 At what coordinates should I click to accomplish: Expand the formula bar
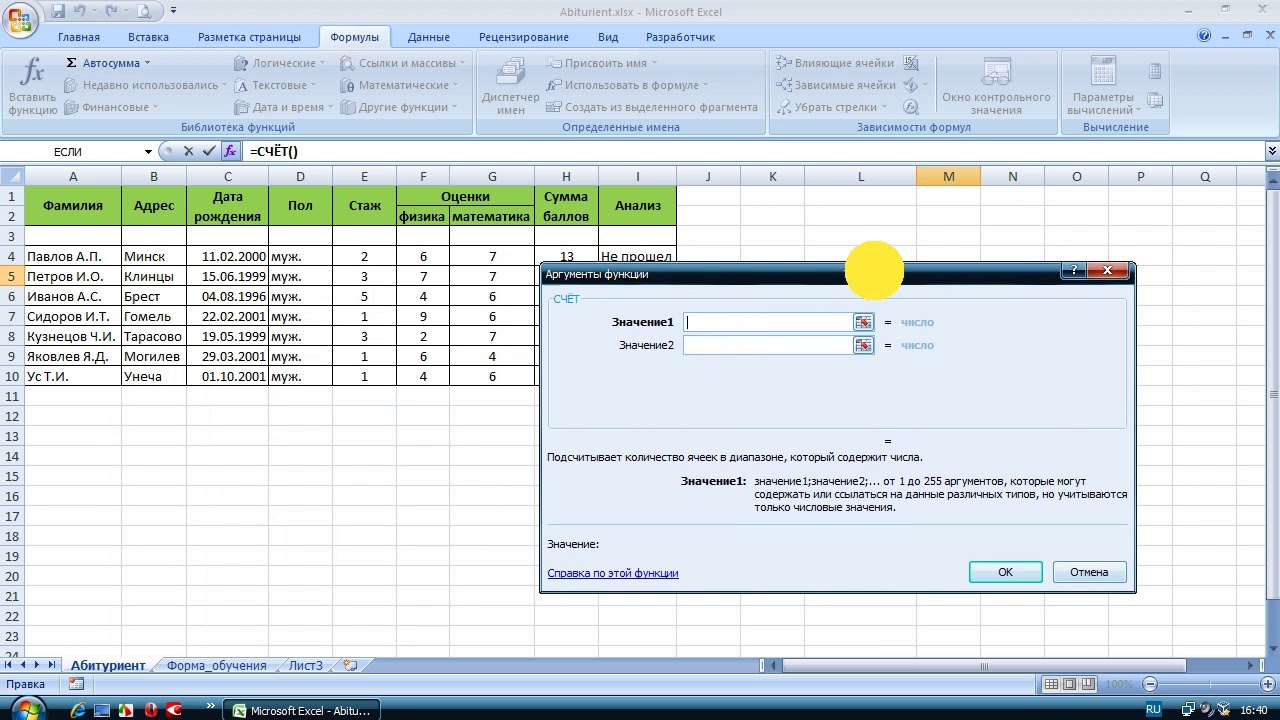coord(1272,151)
